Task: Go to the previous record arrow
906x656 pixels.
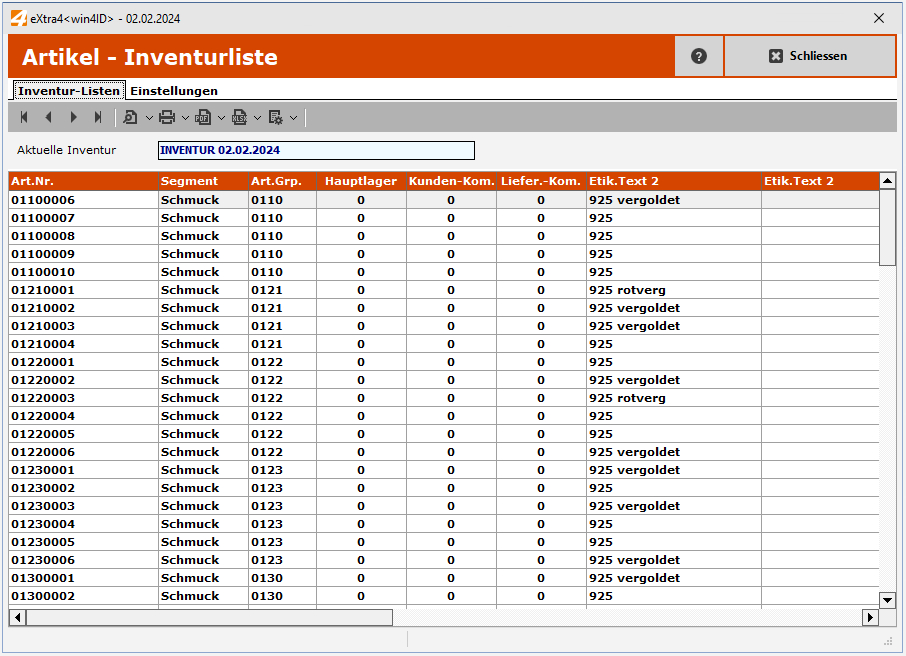Action: (48, 117)
